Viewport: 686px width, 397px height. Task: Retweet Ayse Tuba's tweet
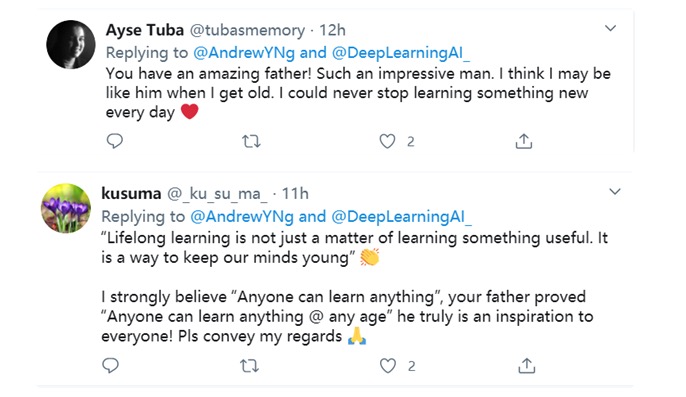[x=251, y=141]
